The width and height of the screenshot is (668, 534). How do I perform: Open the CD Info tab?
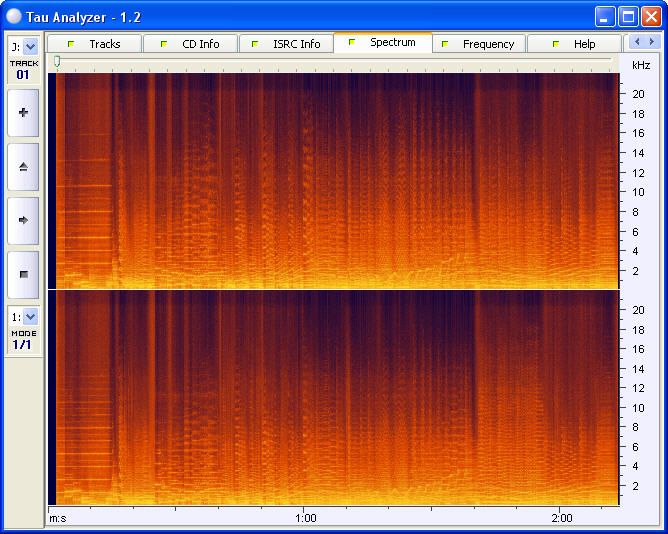(x=191, y=44)
